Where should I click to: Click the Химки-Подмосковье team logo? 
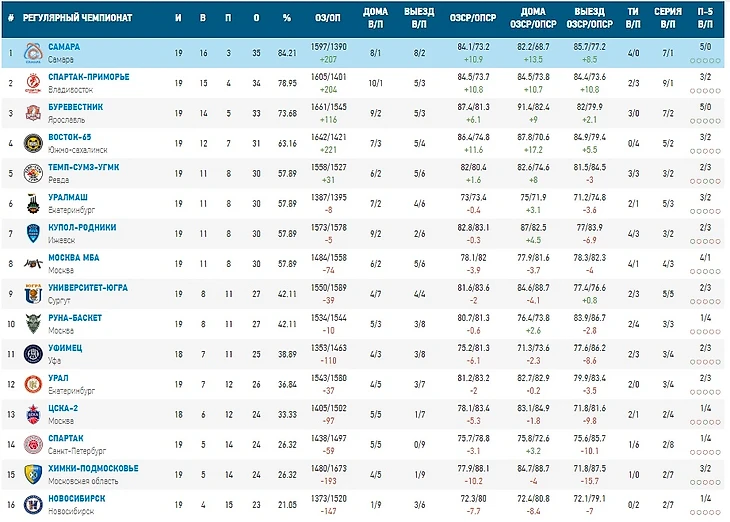coord(34,473)
